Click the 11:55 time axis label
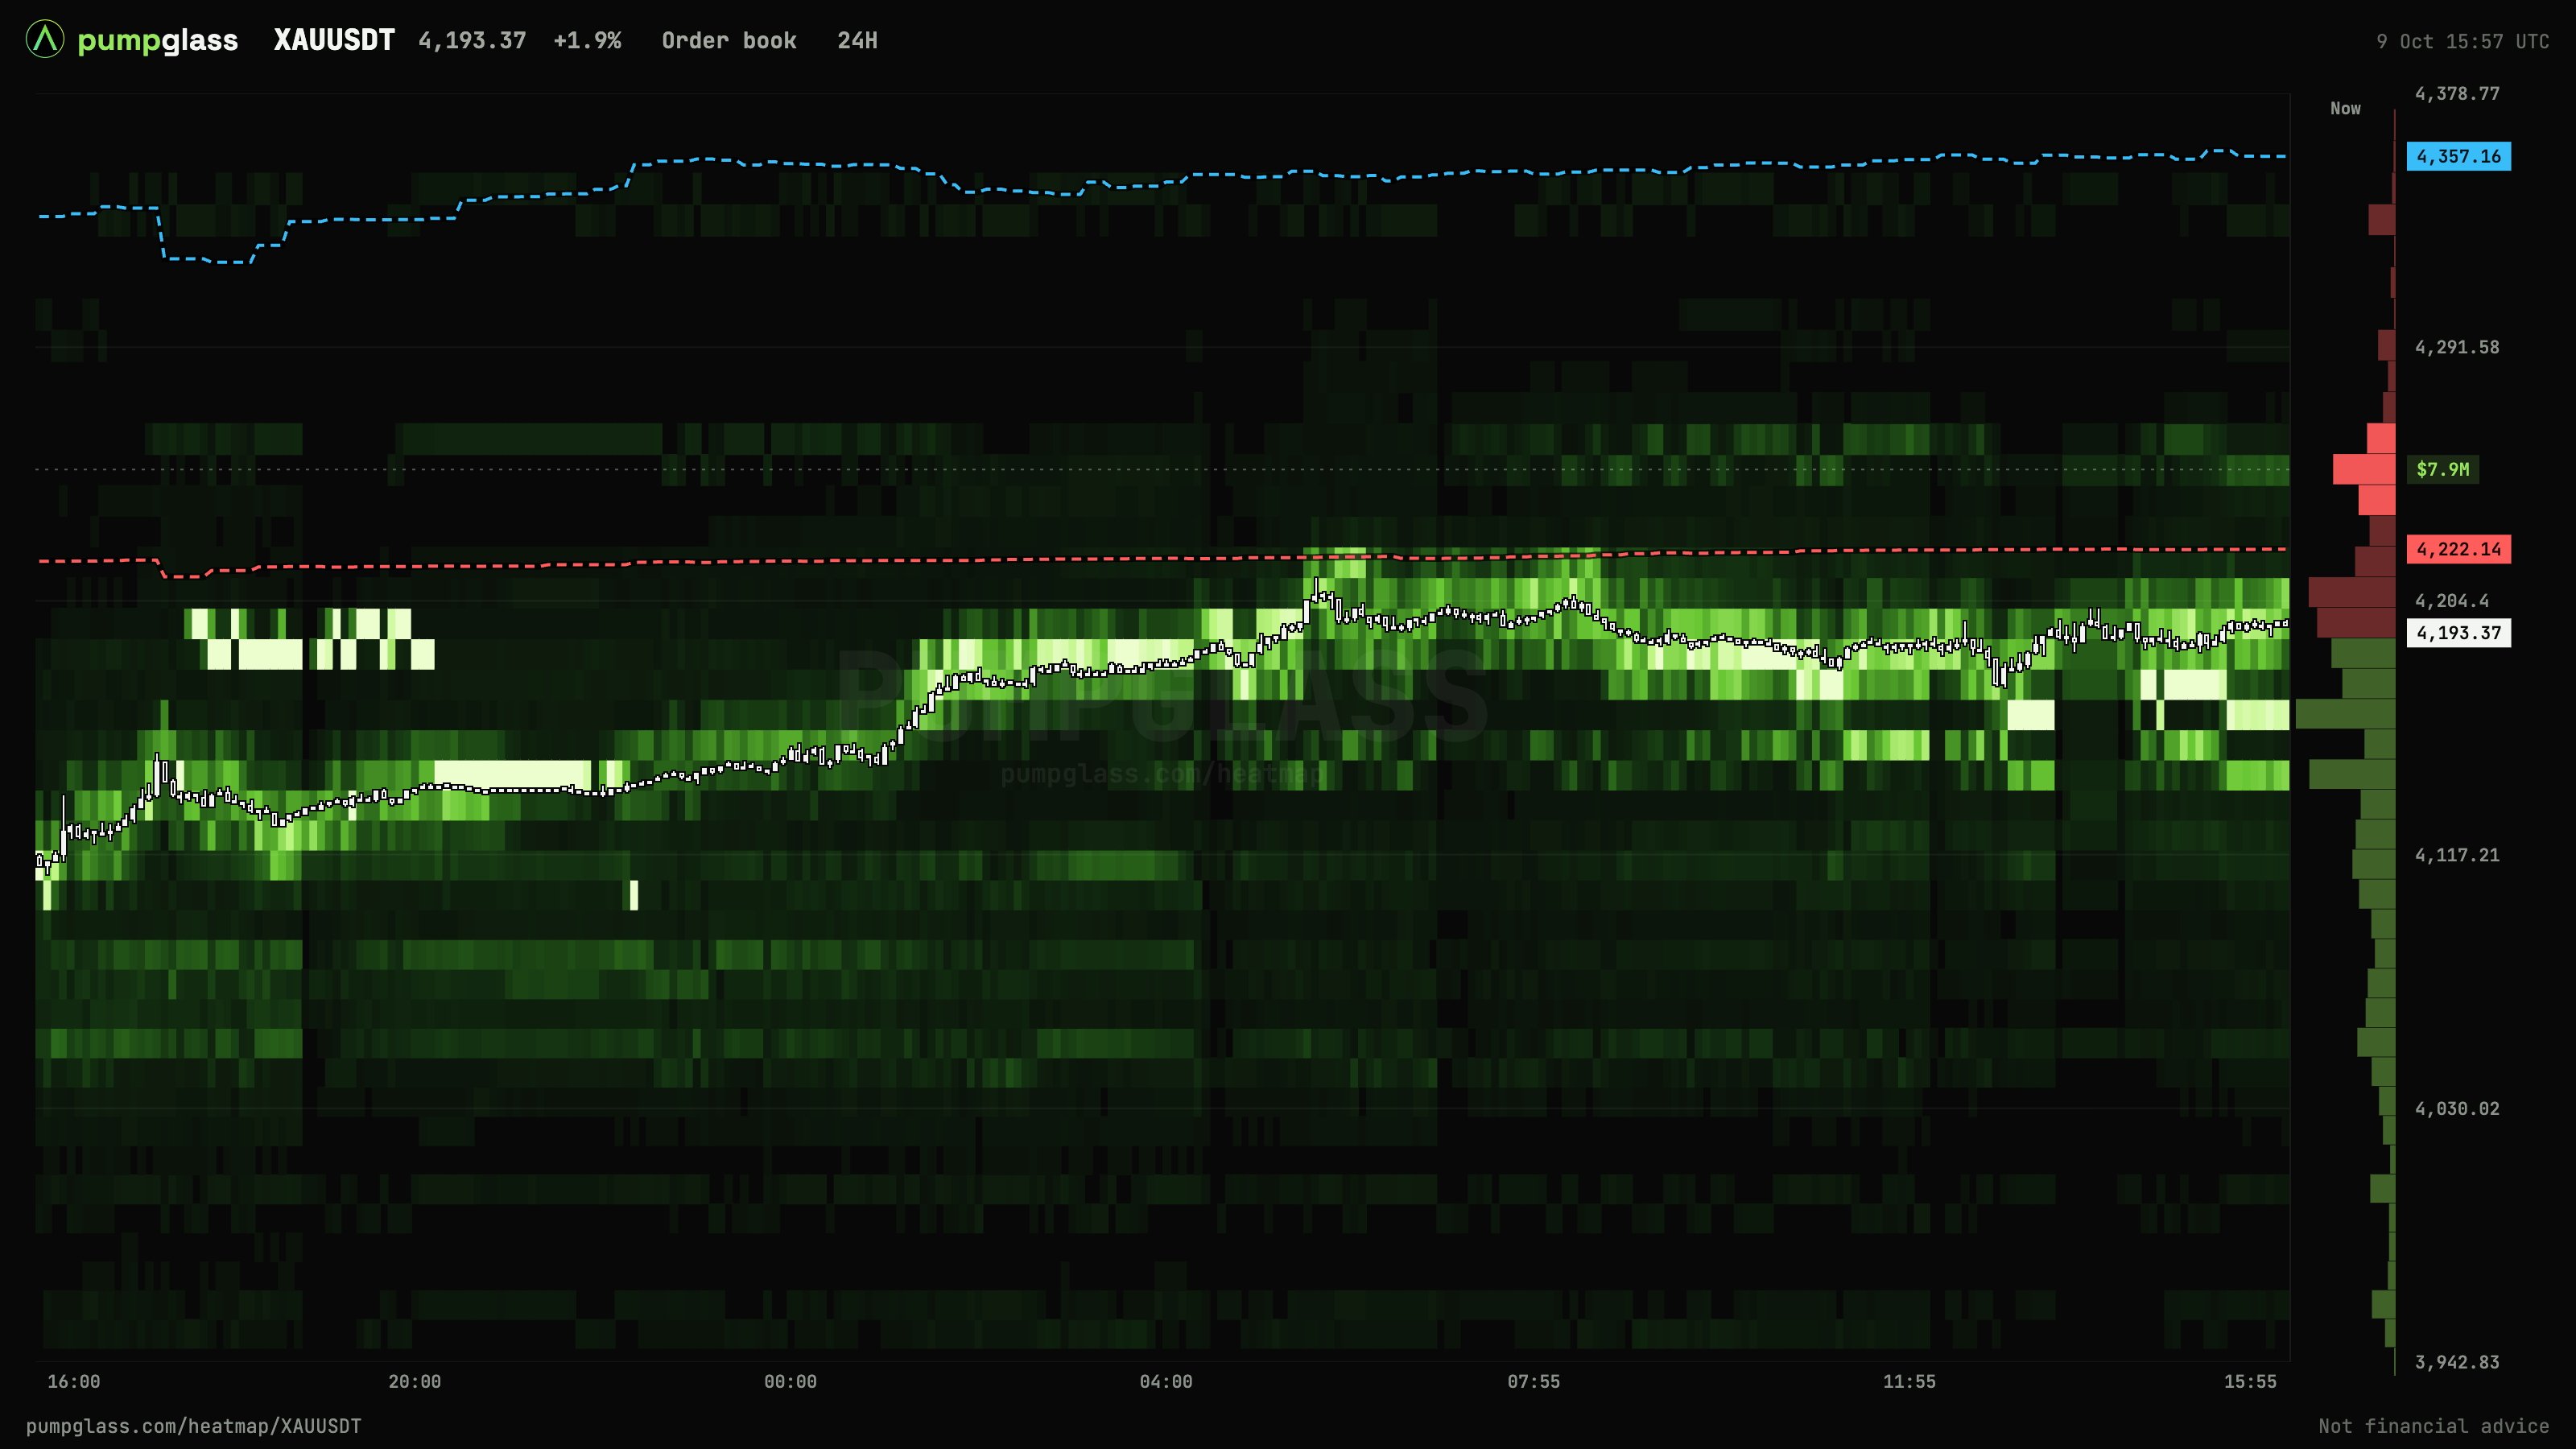Viewport: 2576px width, 1449px height. pos(1909,1382)
